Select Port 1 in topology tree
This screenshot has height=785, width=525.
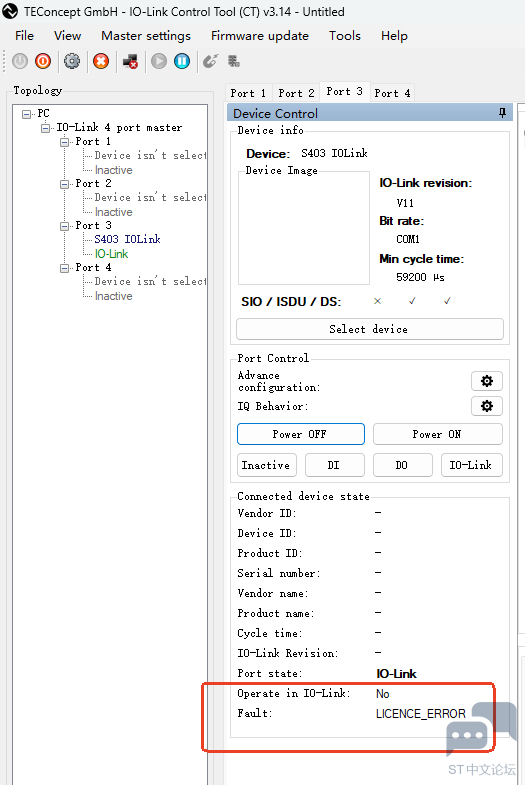click(x=94, y=142)
